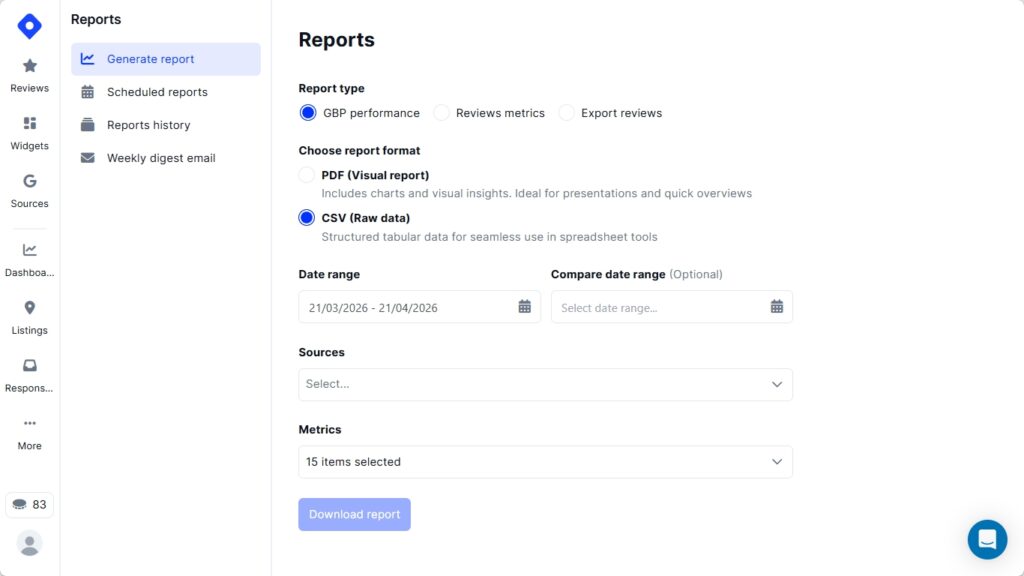Open the Date range calendar icon
This screenshot has width=1024, height=576.
[x=524, y=306]
